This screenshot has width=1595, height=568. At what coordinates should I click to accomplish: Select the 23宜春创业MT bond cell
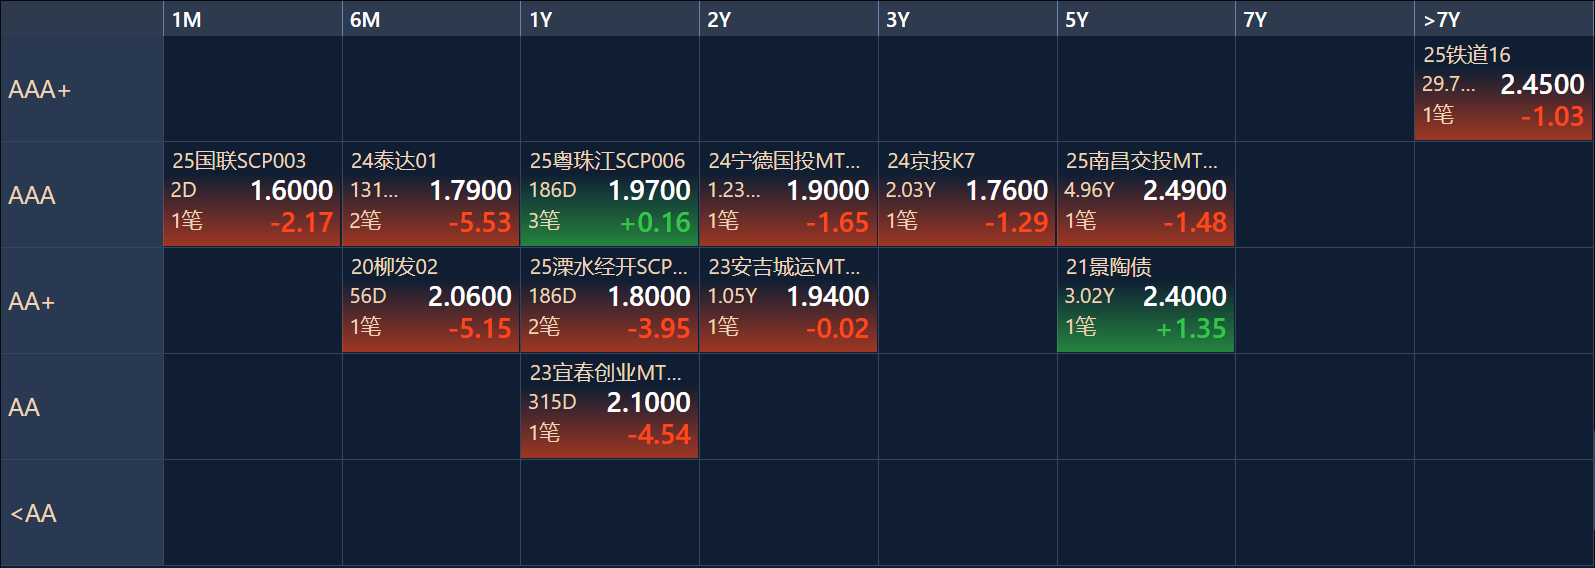(x=609, y=406)
